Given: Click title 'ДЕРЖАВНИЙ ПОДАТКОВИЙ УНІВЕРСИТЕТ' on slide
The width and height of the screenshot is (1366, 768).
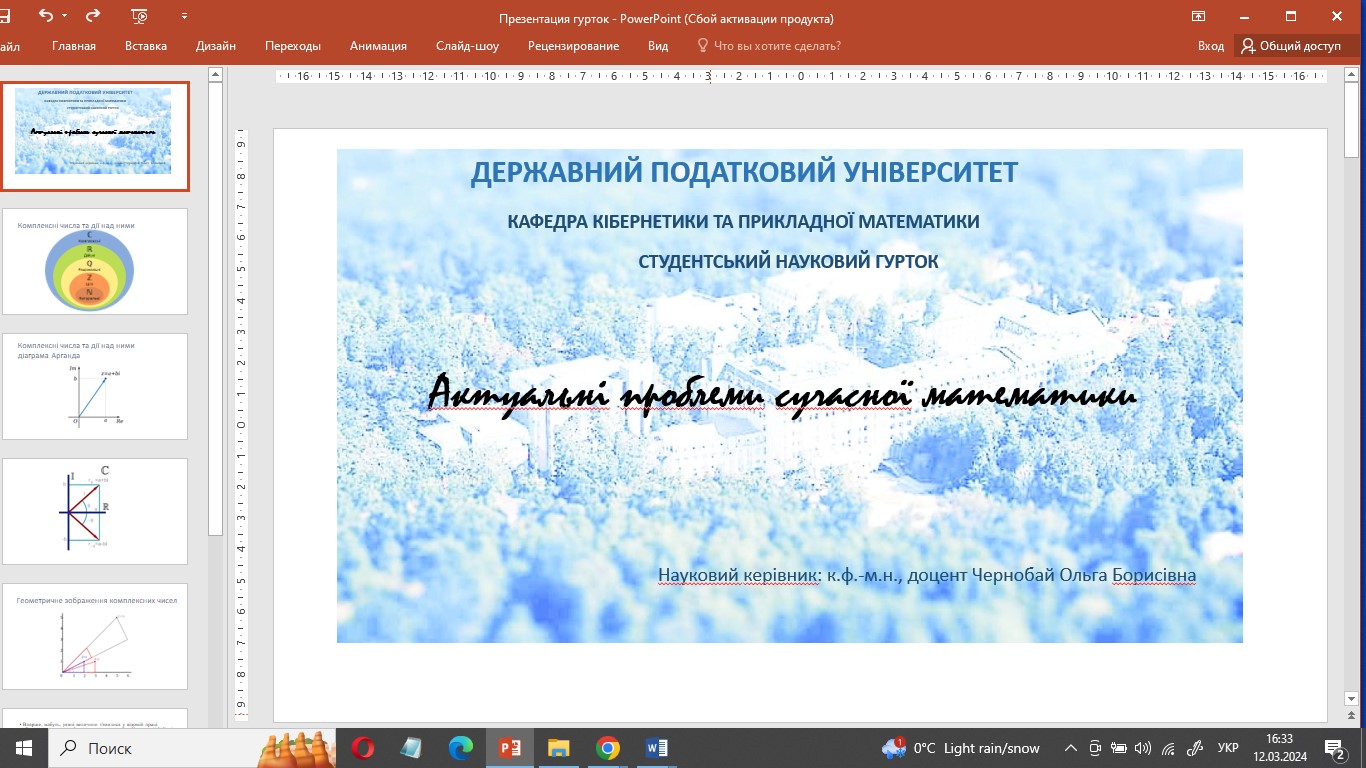Looking at the screenshot, I should click(744, 172).
